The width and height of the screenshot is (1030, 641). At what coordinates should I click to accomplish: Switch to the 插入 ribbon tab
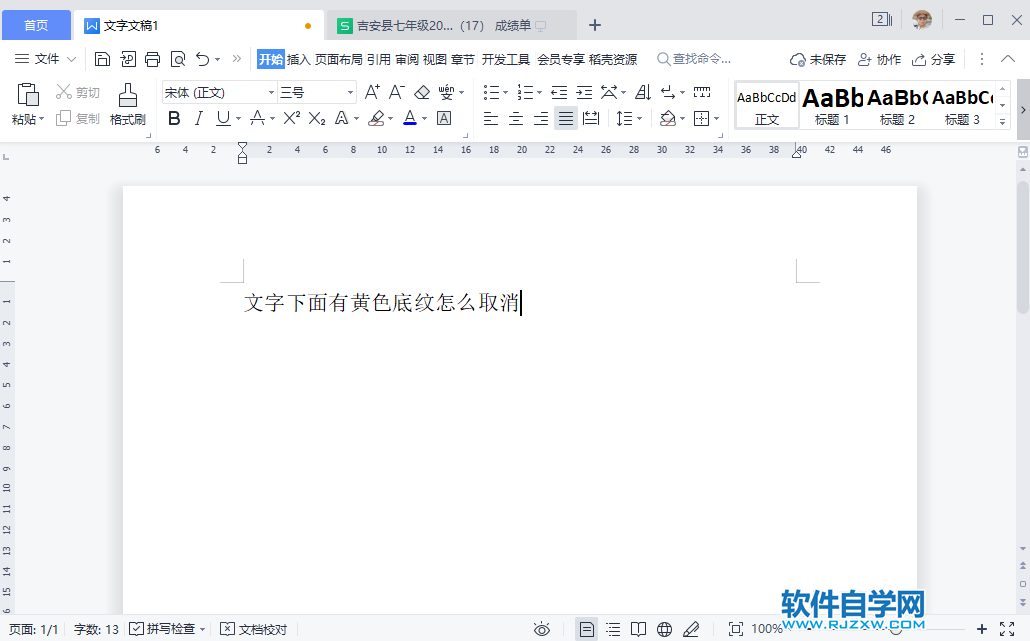[x=298, y=59]
